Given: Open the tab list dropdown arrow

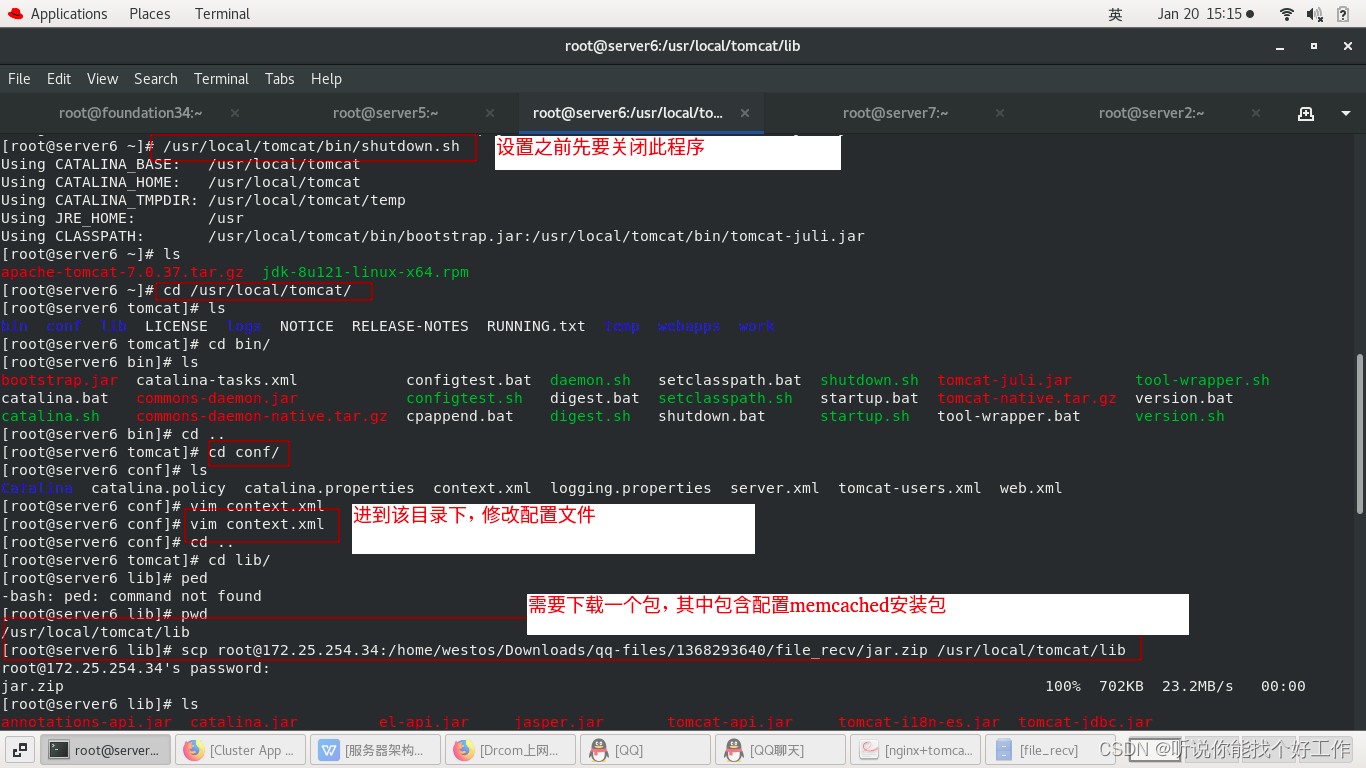Looking at the screenshot, I should tap(1345, 113).
